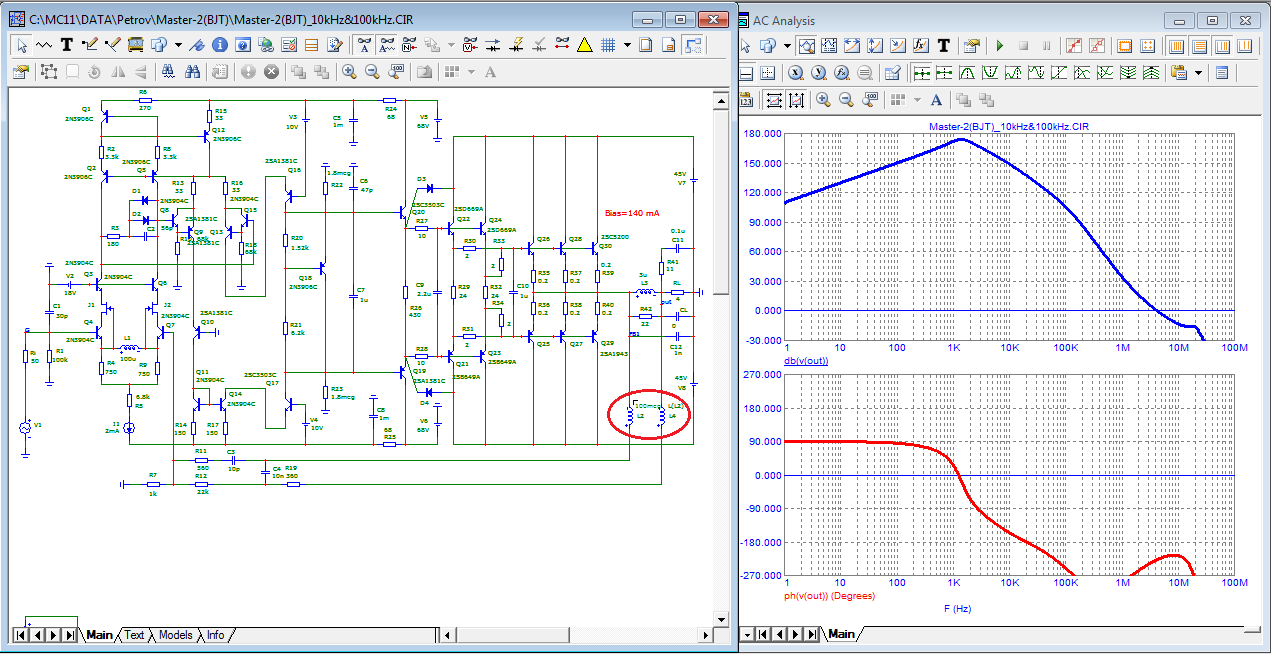
Task: Zoom in on the schematic
Action: tap(349, 72)
